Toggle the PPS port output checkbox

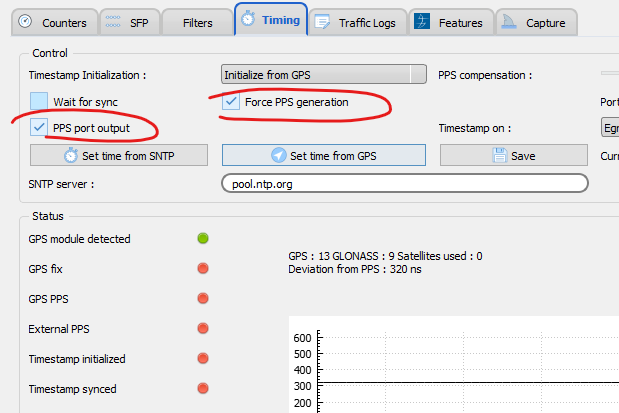pos(39,127)
